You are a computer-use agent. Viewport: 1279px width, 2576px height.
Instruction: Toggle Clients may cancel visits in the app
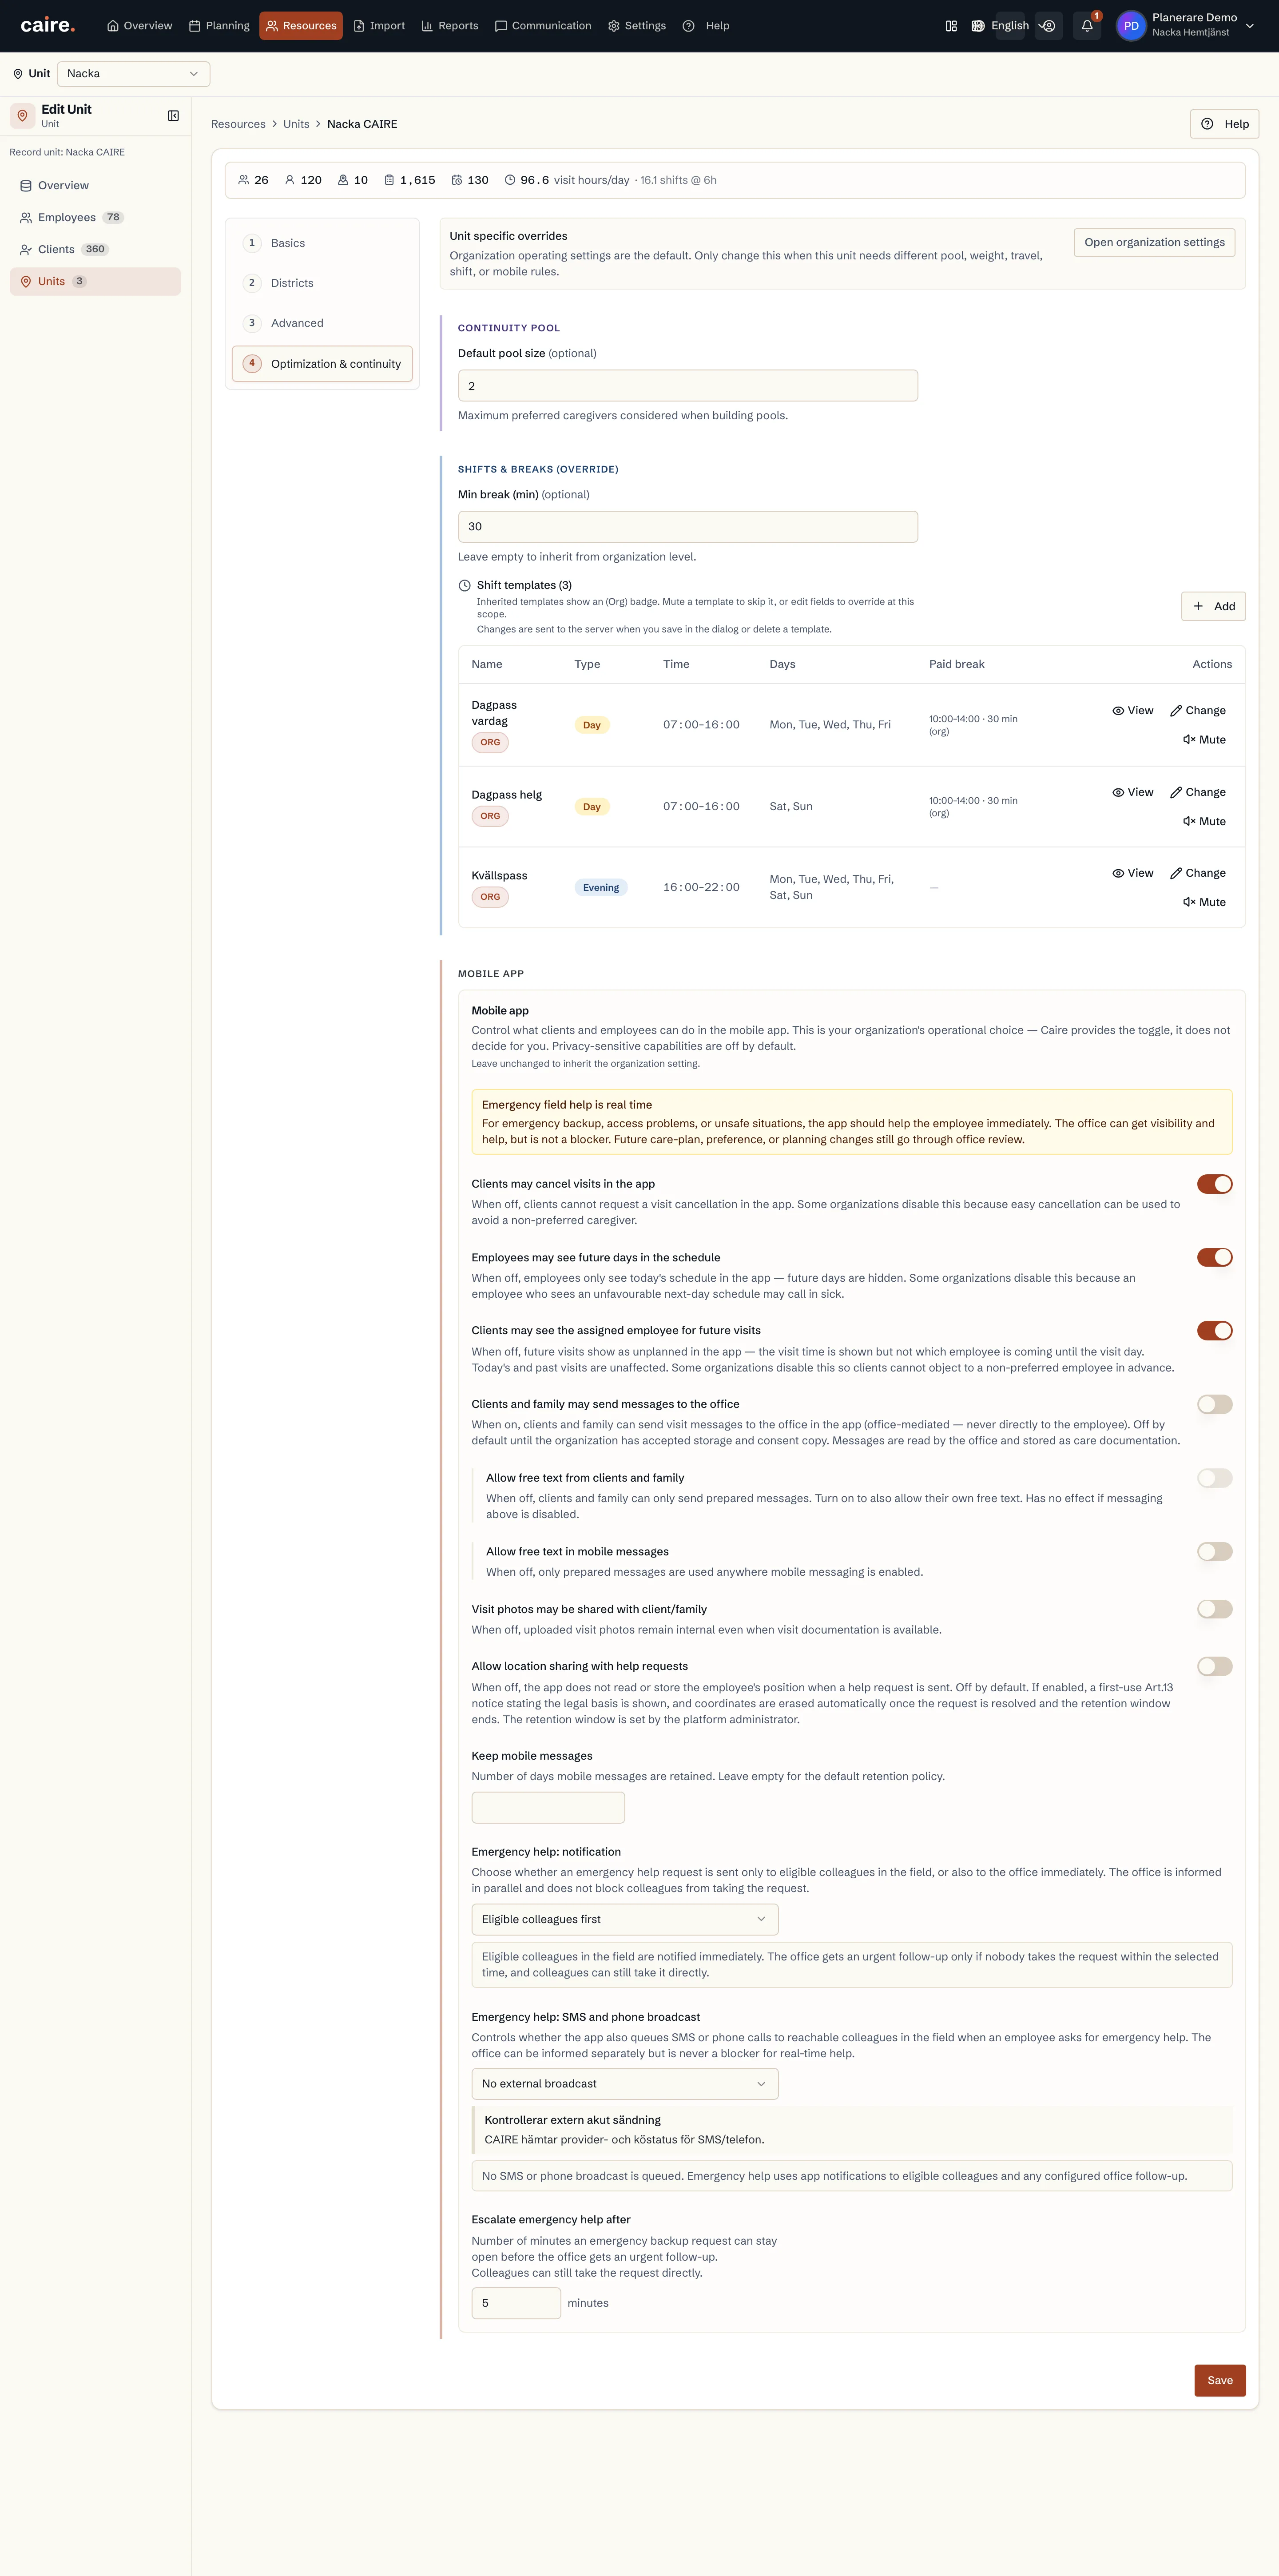pos(1214,1184)
